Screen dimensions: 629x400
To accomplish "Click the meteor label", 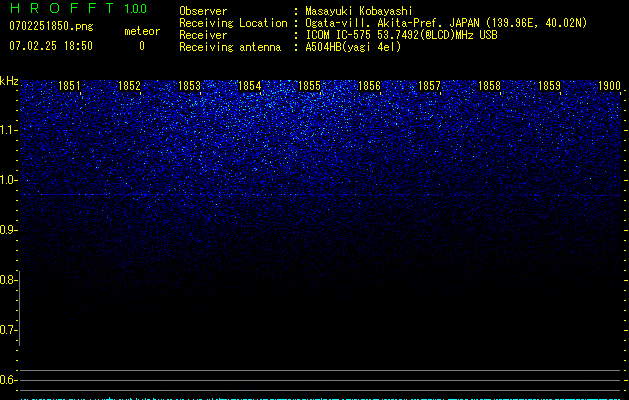I will tap(142, 31).
